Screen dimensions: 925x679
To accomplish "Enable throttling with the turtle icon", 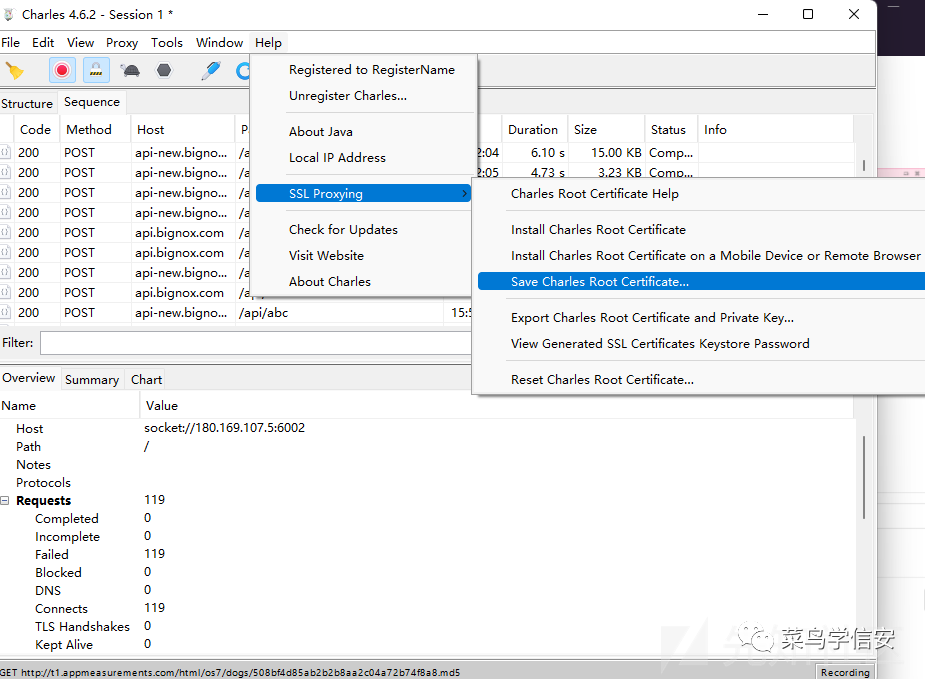I will click(130, 71).
